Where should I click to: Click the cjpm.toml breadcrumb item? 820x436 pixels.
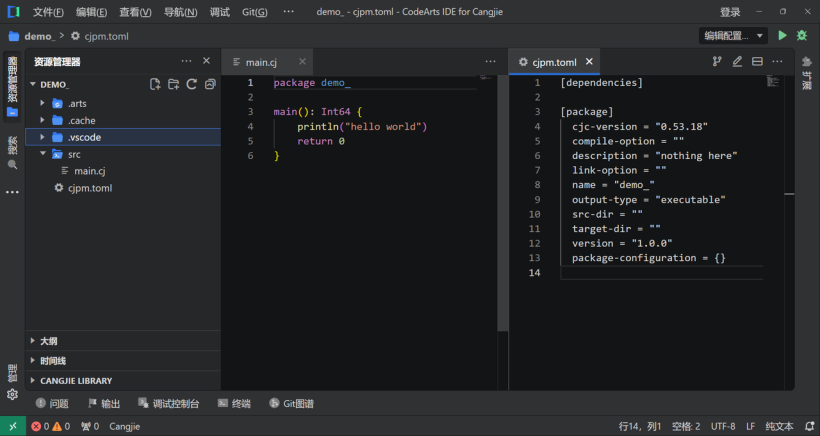click(x=100, y=36)
